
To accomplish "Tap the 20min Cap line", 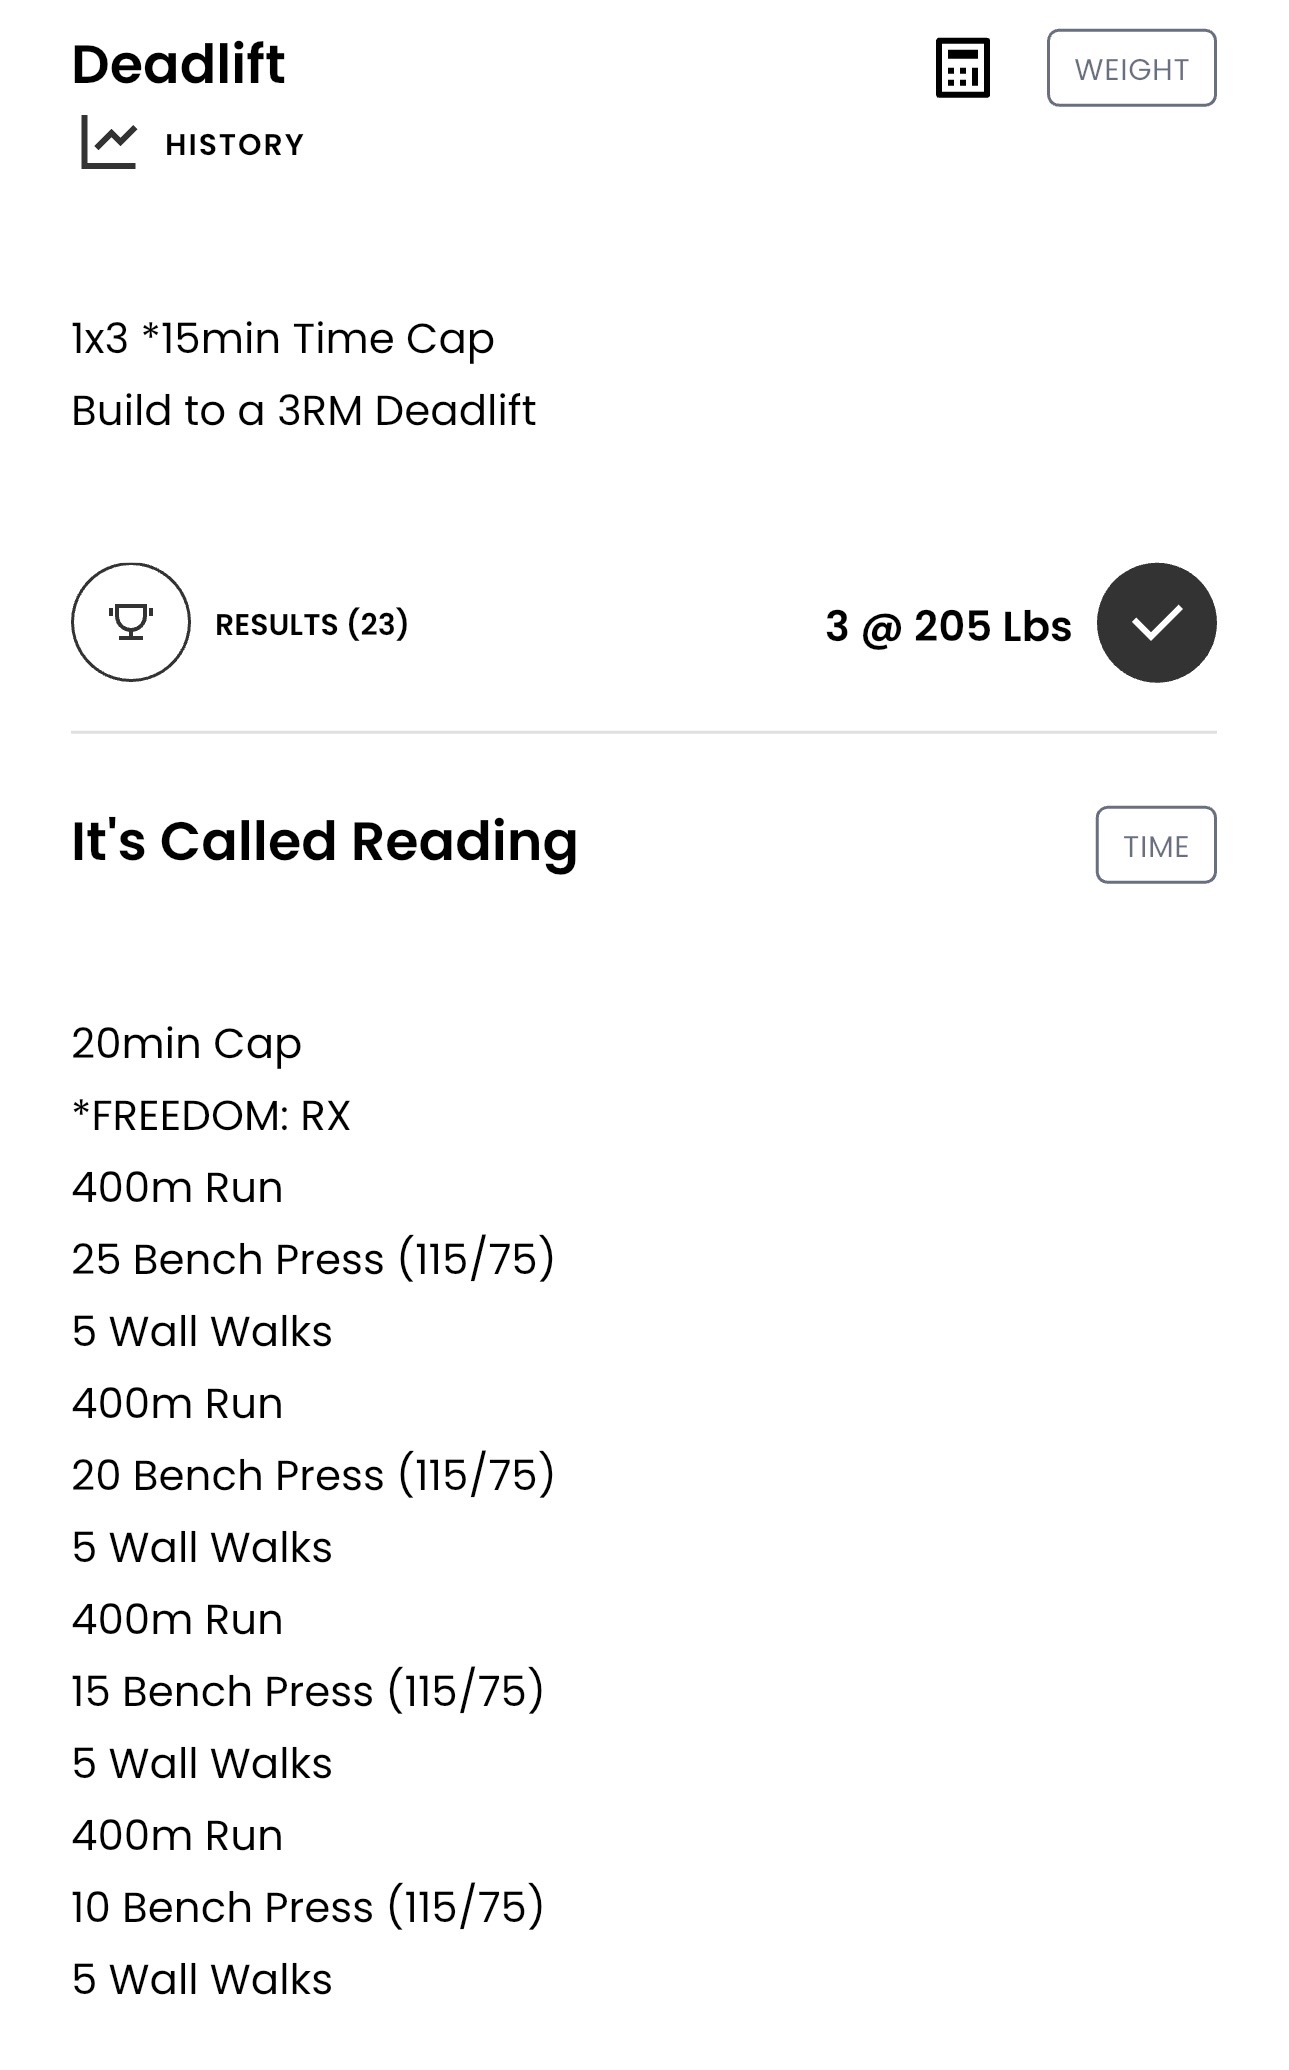I will pos(187,1044).
